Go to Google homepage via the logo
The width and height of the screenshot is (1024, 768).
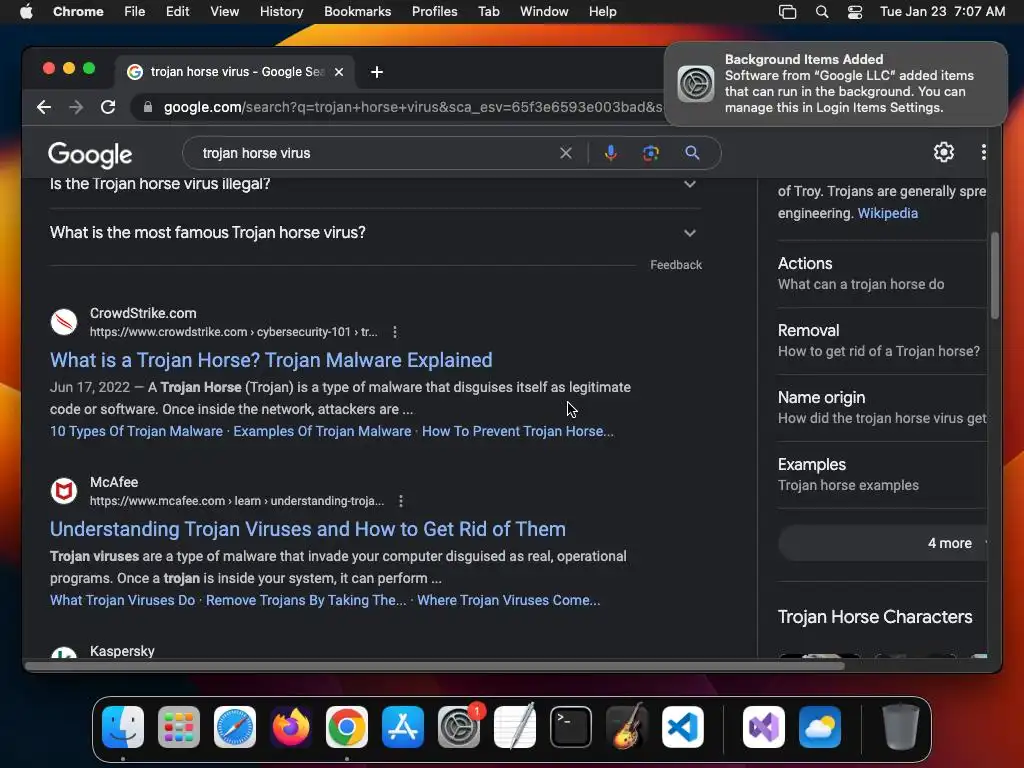[x=90, y=154]
